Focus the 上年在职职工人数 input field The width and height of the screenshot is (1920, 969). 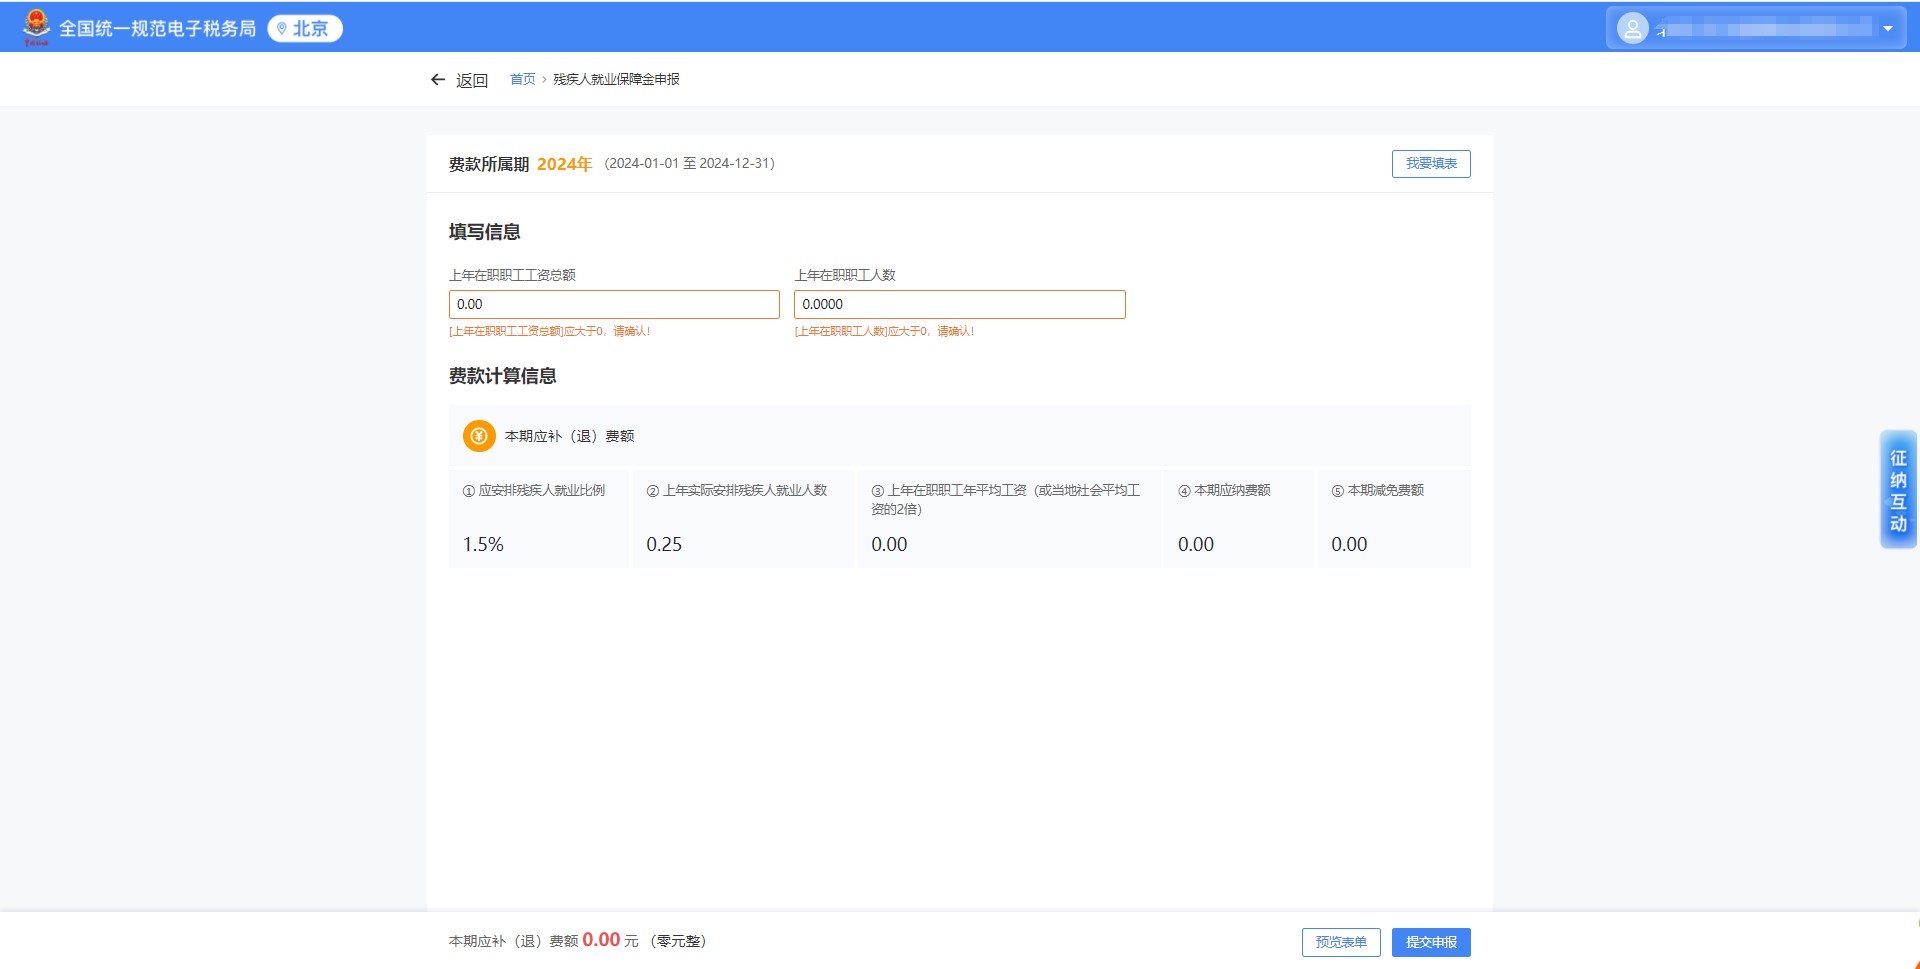coord(959,305)
